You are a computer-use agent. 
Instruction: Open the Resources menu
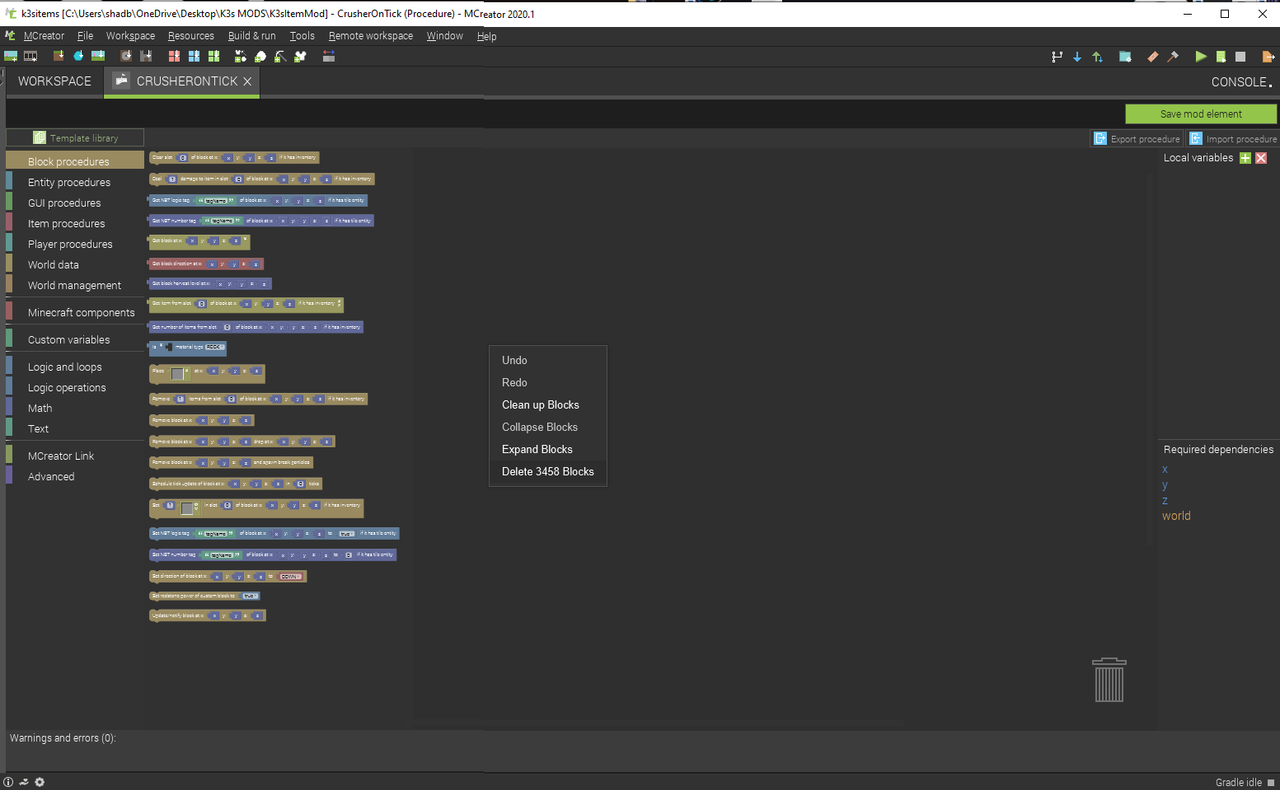(191, 36)
